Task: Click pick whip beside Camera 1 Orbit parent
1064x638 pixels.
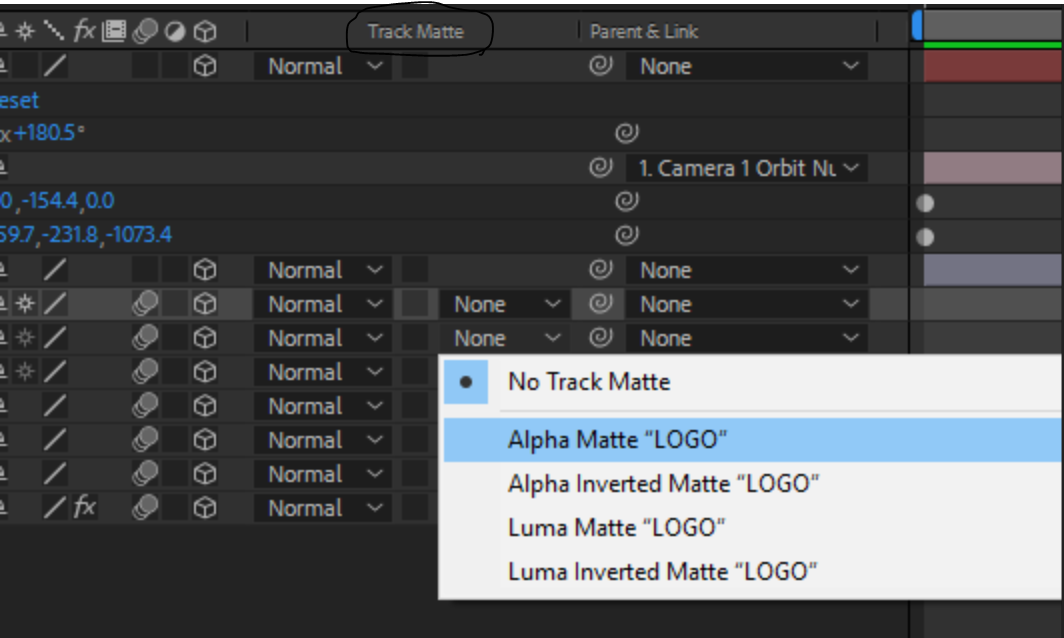Action: [600, 168]
